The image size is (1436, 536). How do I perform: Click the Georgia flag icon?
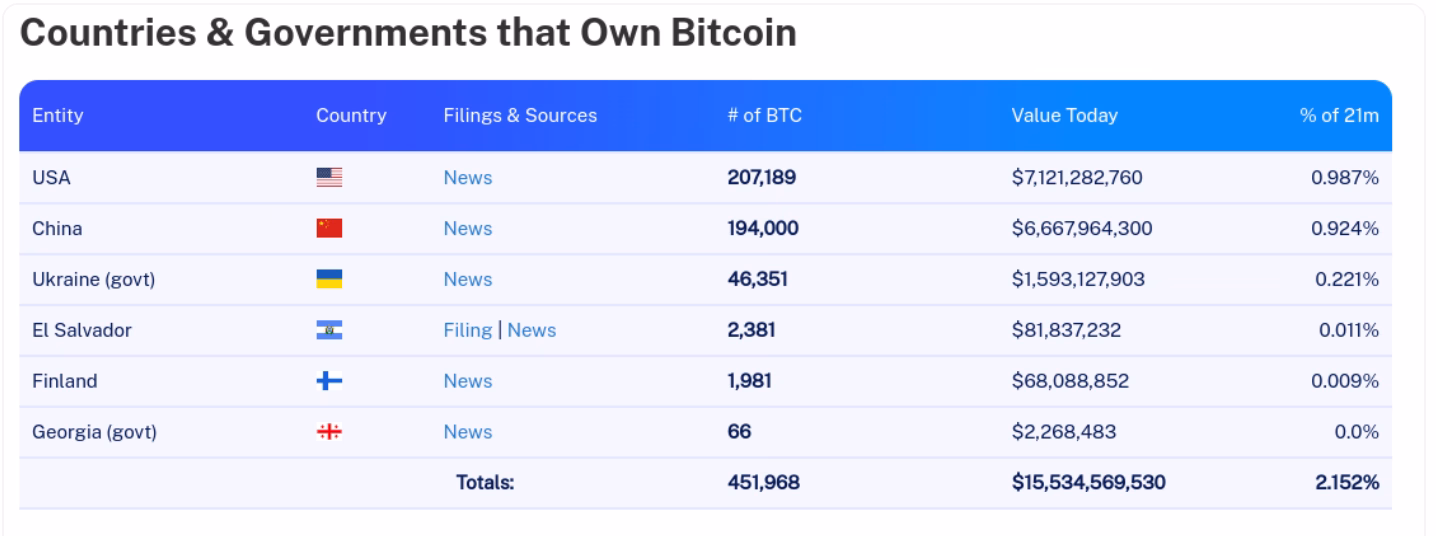point(329,432)
